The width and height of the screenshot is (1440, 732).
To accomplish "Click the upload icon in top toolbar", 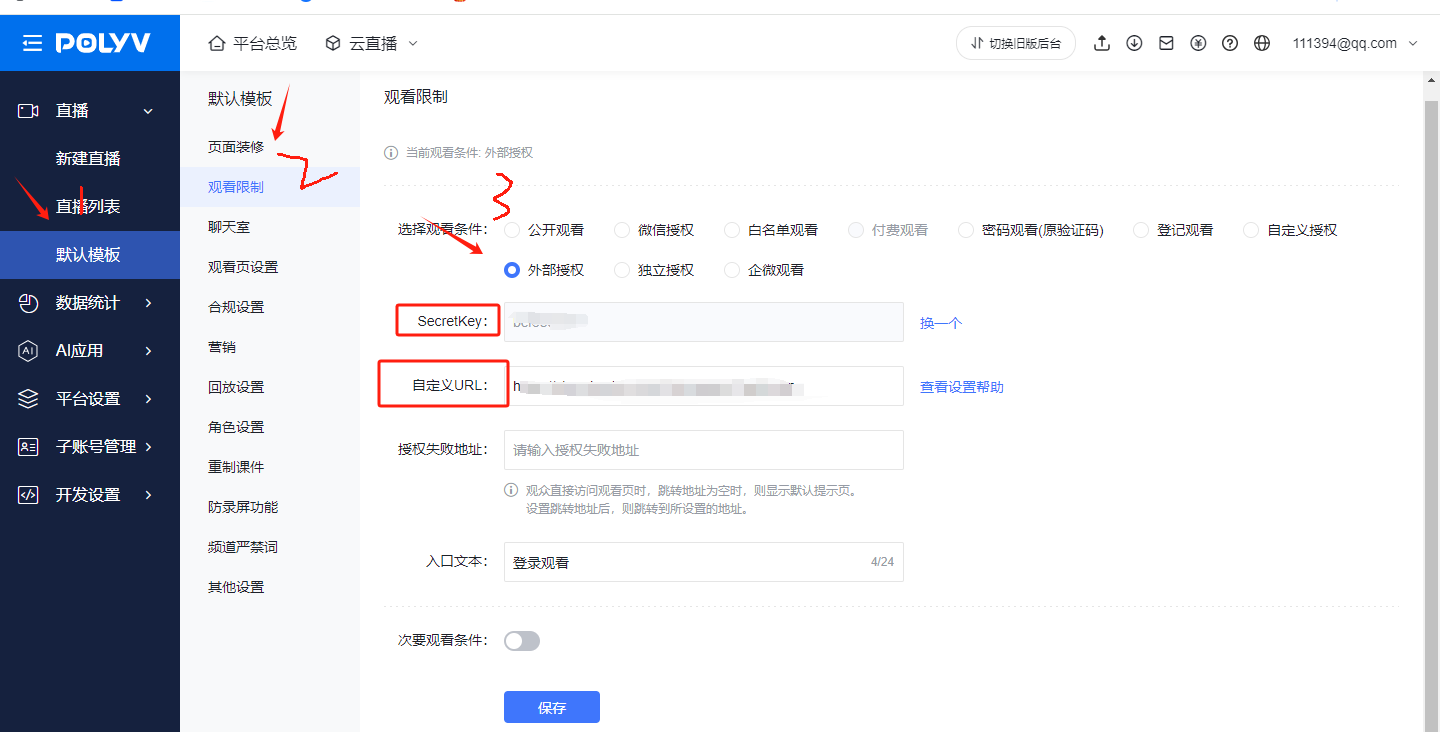I will tap(1102, 43).
